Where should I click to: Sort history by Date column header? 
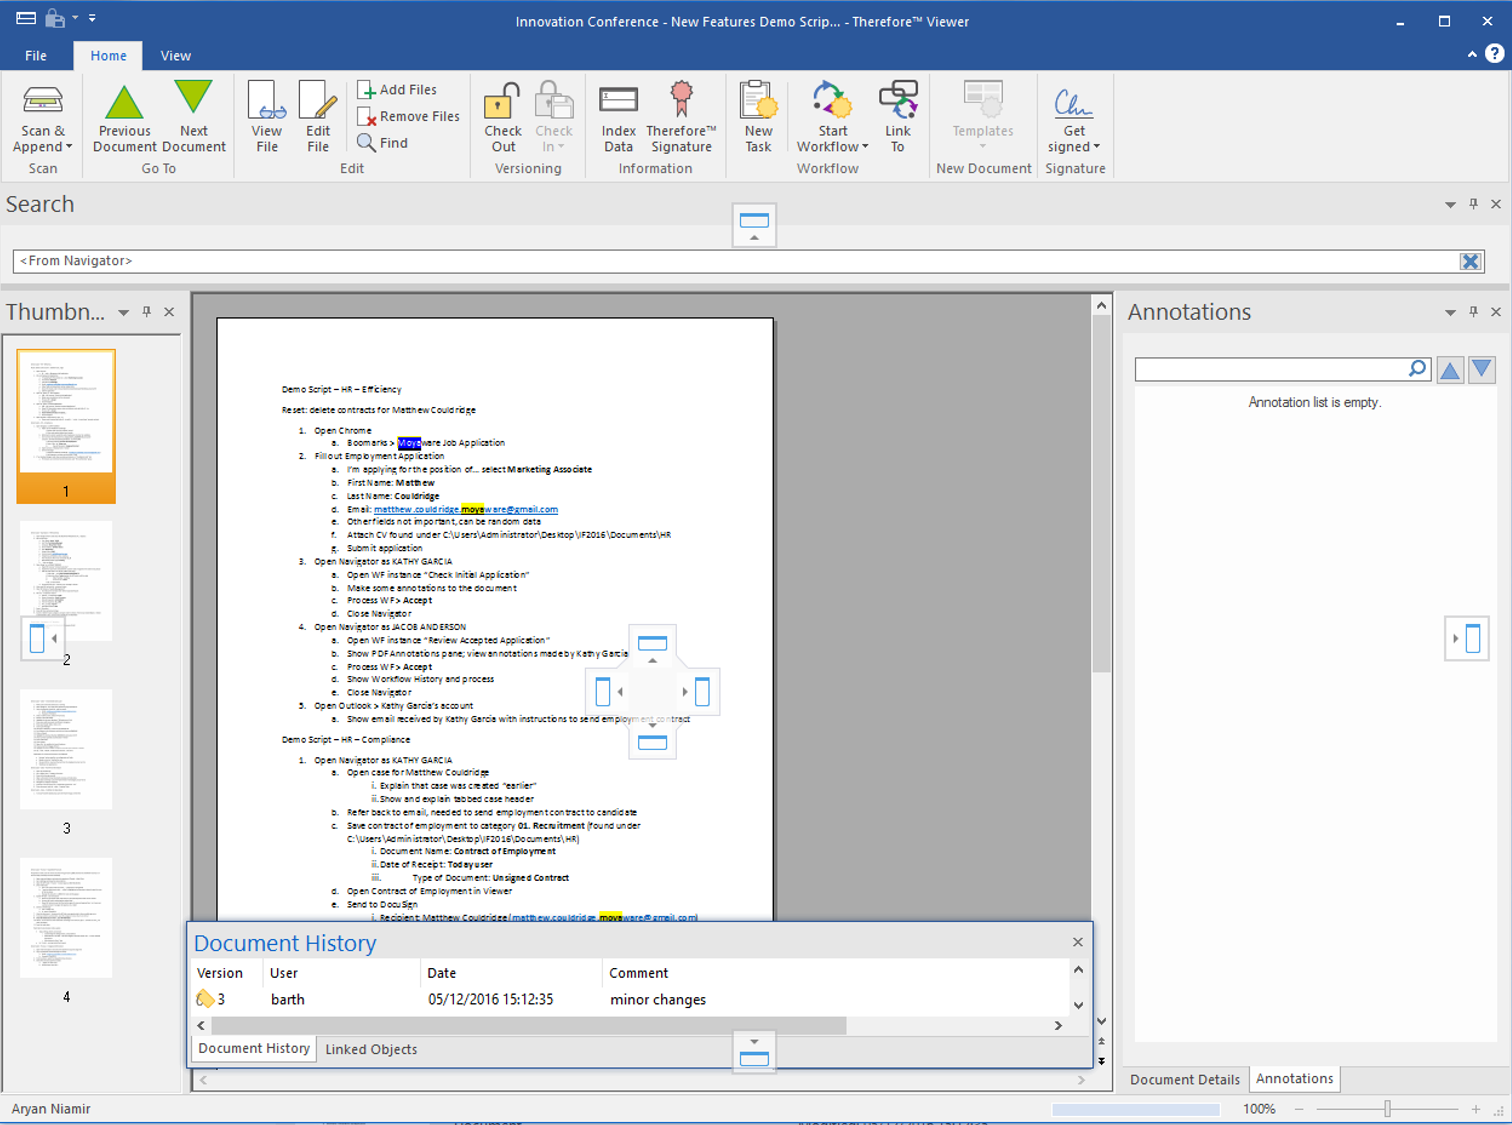click(511, 973)
